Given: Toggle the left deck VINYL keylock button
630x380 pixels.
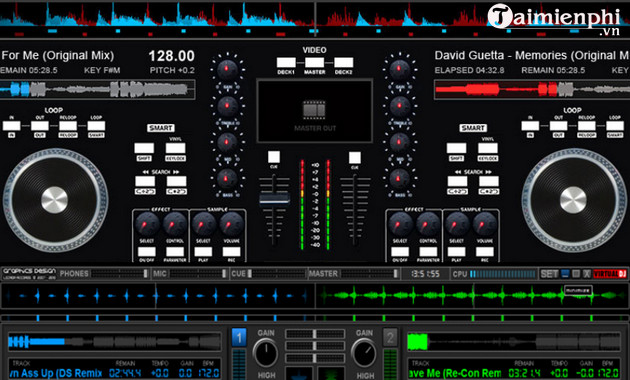Looking at the screenshot, I should [x=176, y=148].
